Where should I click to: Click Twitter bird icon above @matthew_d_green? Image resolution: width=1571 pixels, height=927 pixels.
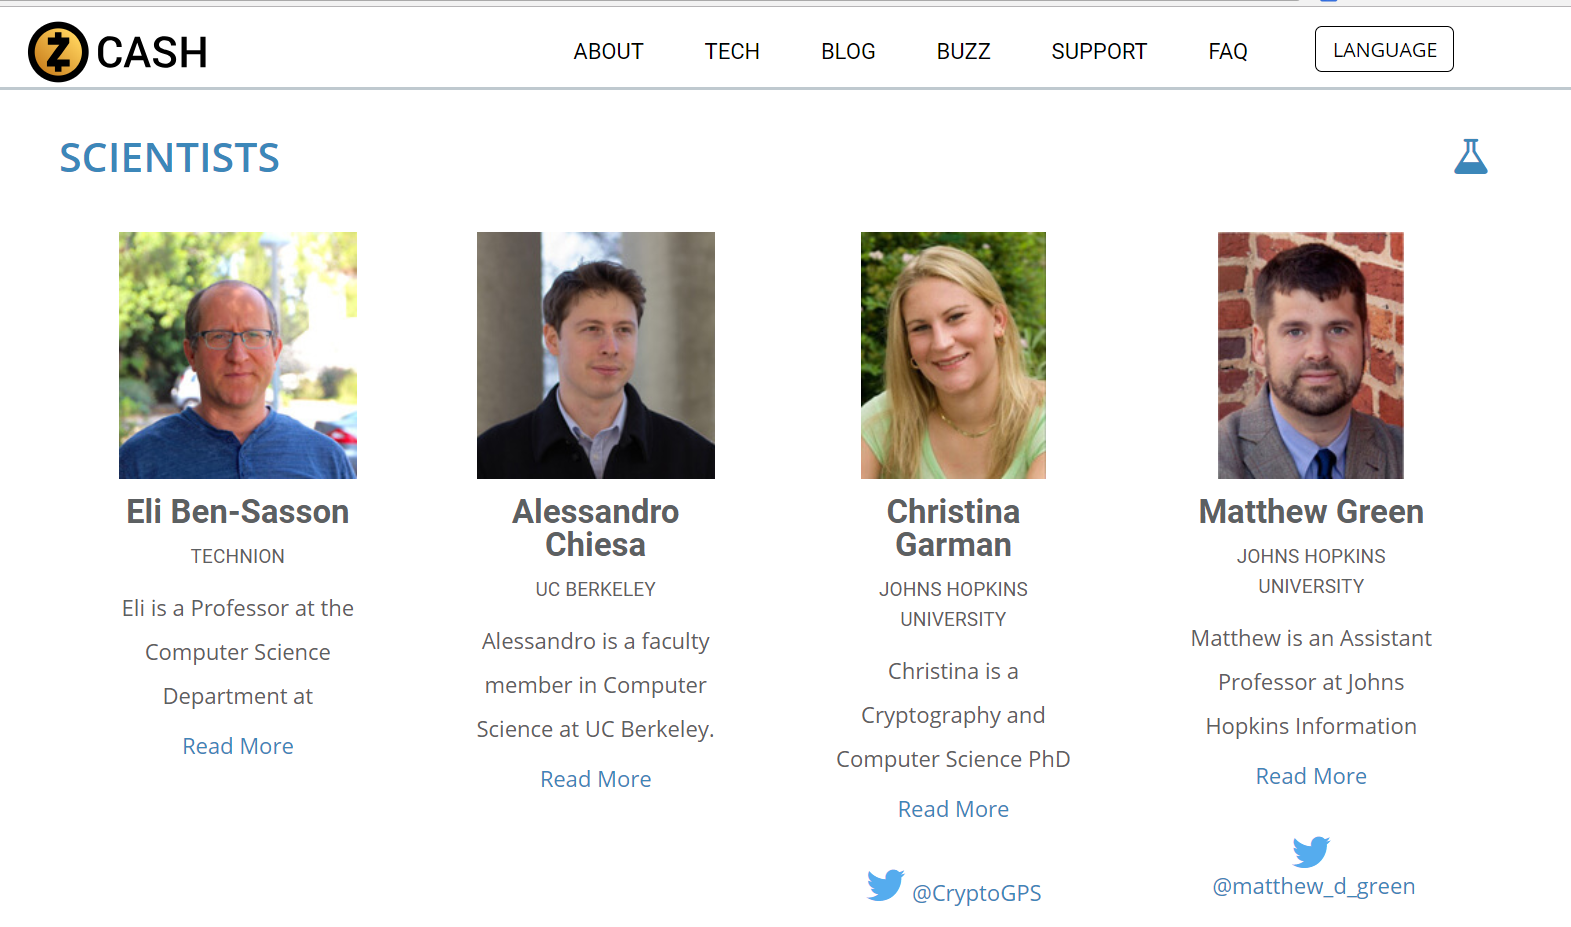coord(1310,851)
